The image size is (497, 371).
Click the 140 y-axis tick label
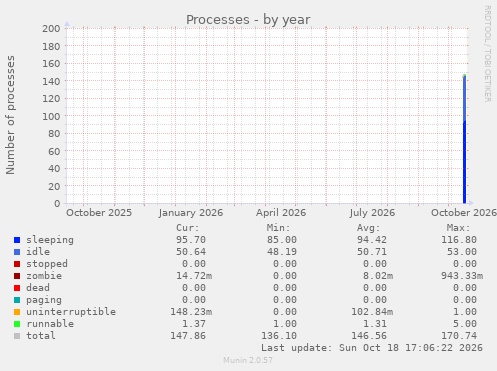pos(51,81)
